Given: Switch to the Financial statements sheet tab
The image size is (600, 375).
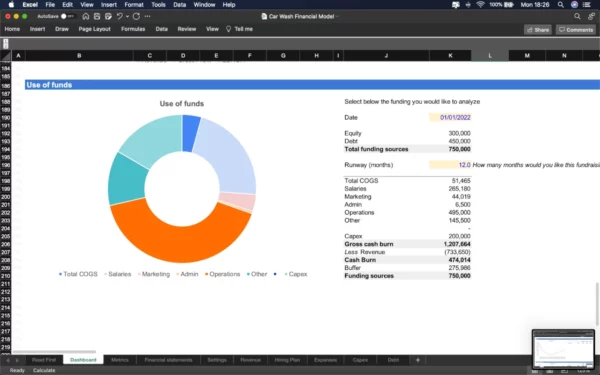Looking at the screenshot, I should tap(168, 360).
